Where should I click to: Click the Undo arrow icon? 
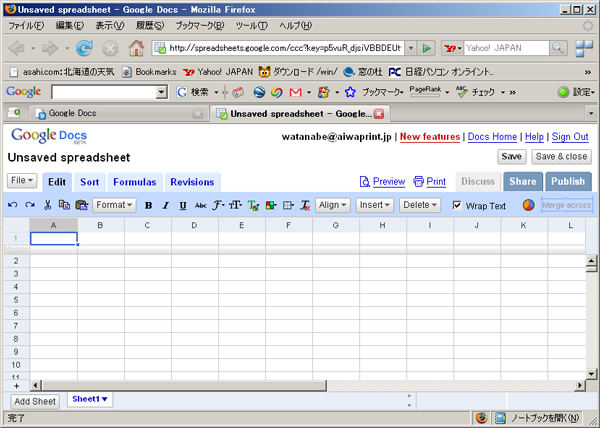tap(13, 205)
